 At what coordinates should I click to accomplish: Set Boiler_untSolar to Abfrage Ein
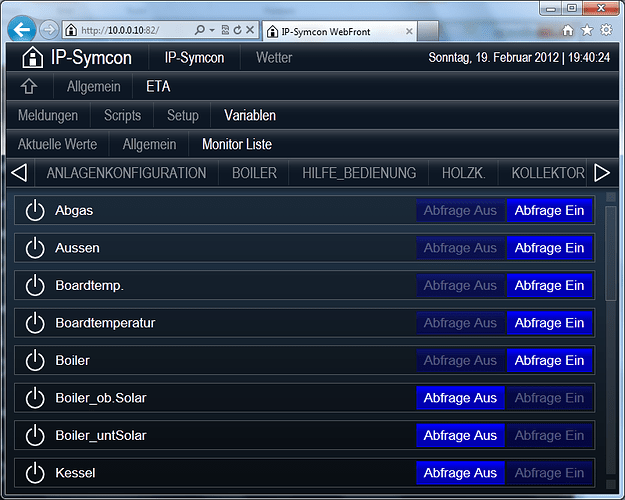[x=549, y=435]
